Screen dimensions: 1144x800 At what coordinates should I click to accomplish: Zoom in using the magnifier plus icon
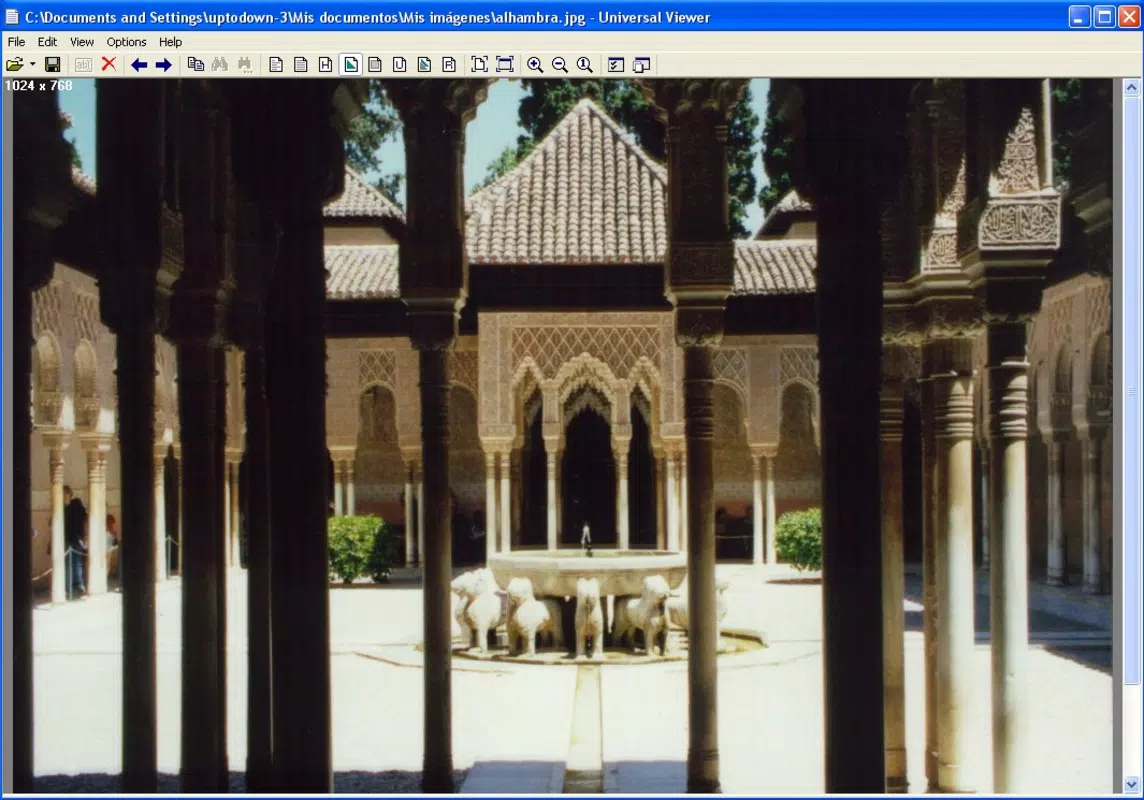(535, 65)
